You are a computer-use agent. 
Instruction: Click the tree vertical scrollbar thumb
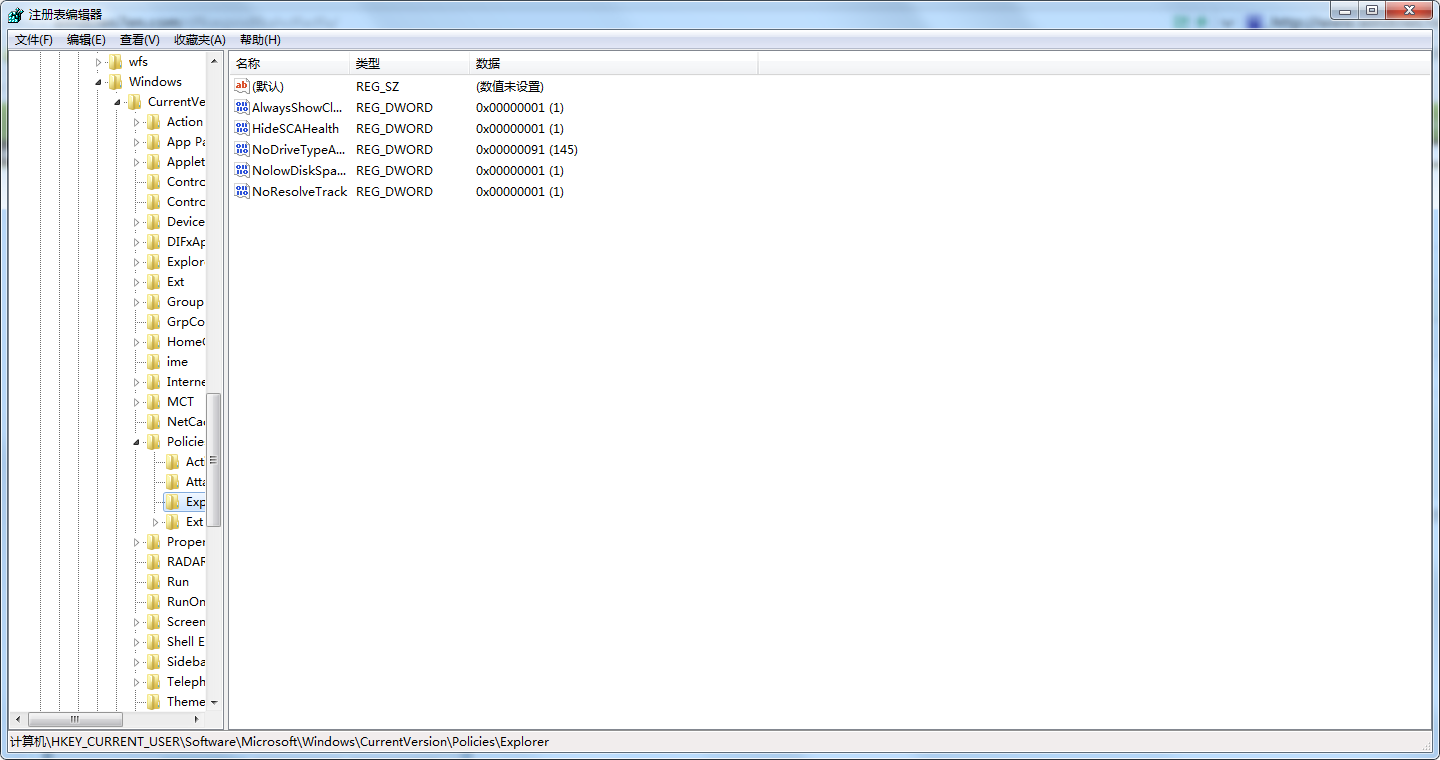(214, 460)
